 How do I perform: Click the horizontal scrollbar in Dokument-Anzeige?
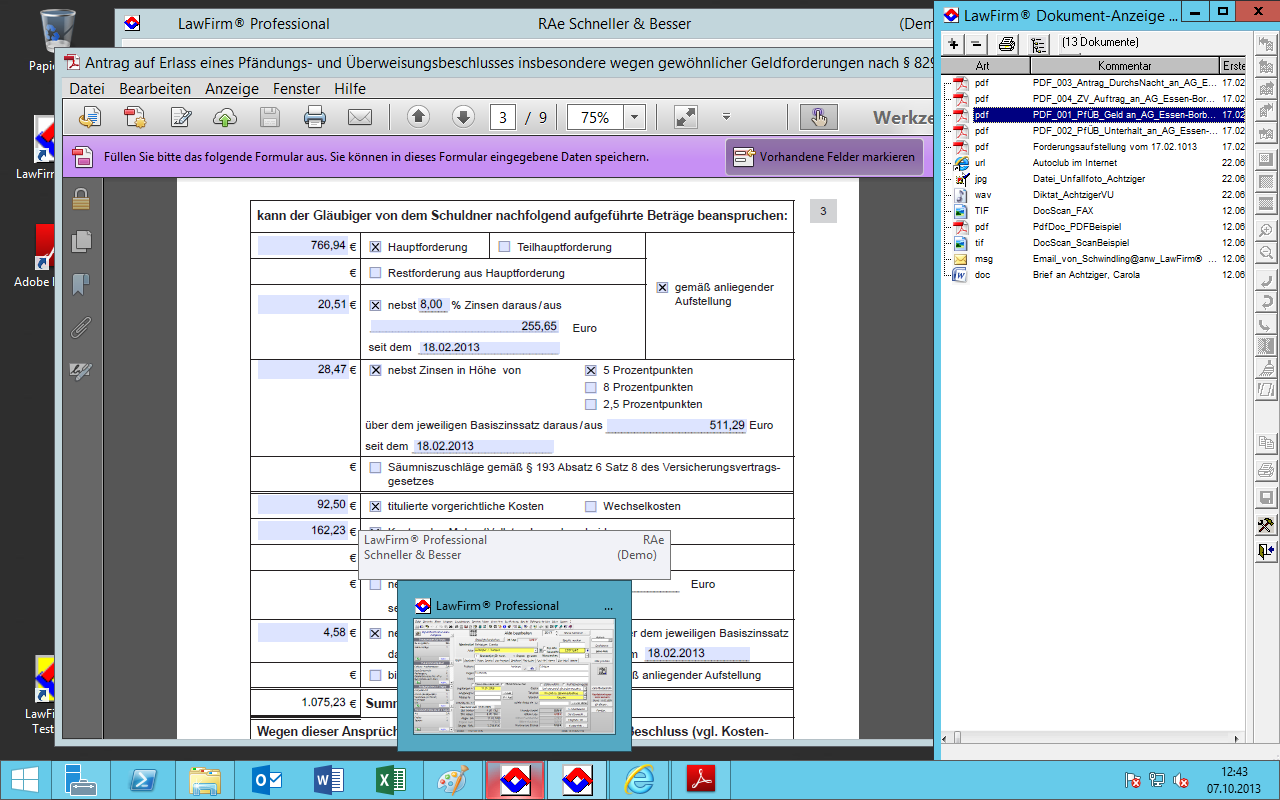(1092, 737)
